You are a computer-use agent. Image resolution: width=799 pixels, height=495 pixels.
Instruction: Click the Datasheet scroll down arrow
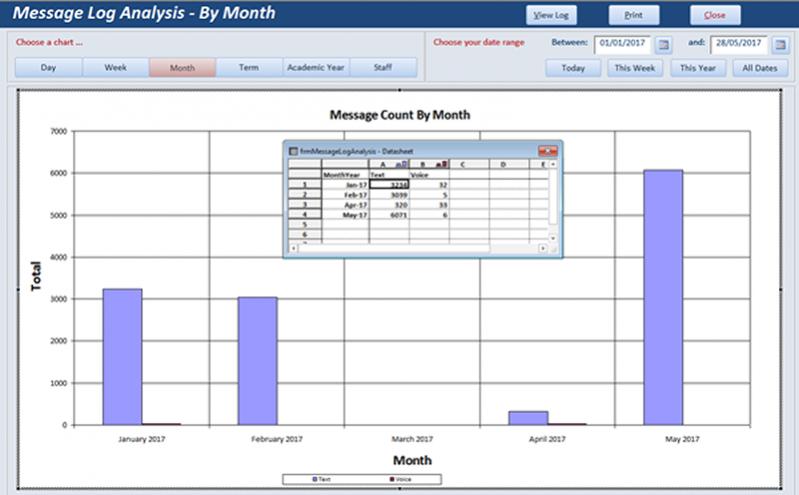point(553,238)
